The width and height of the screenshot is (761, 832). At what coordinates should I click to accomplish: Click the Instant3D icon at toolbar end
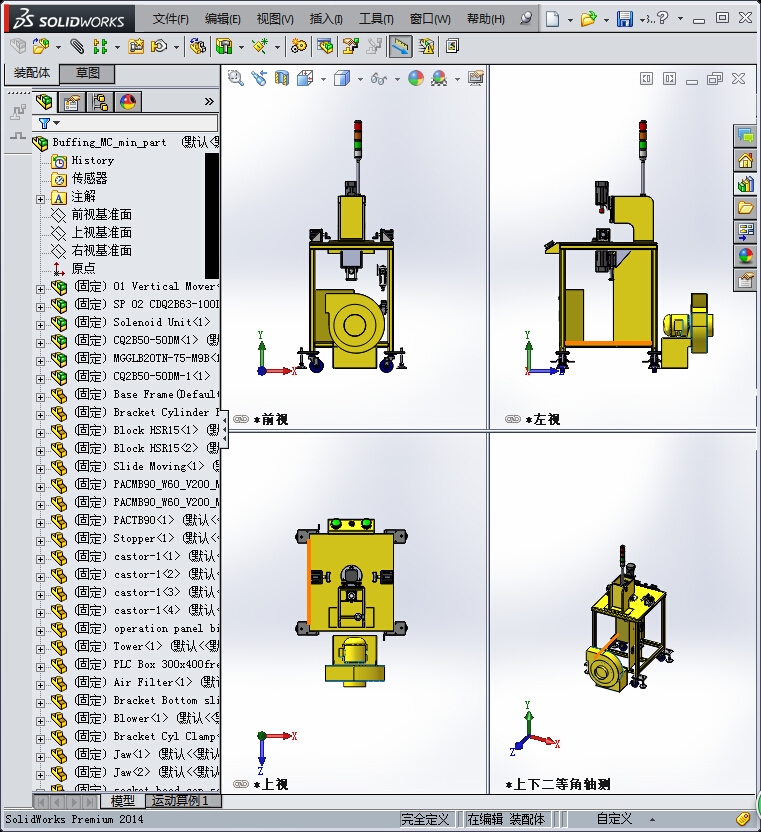(452, 47)
